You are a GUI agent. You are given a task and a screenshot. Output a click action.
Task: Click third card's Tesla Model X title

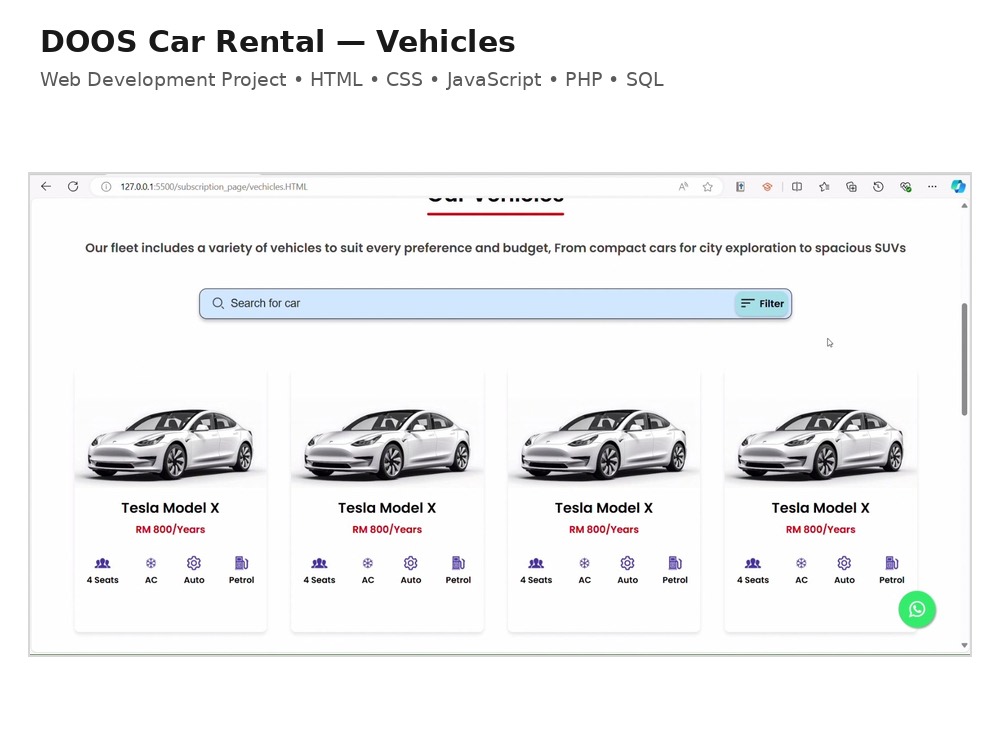pos(604,508)
